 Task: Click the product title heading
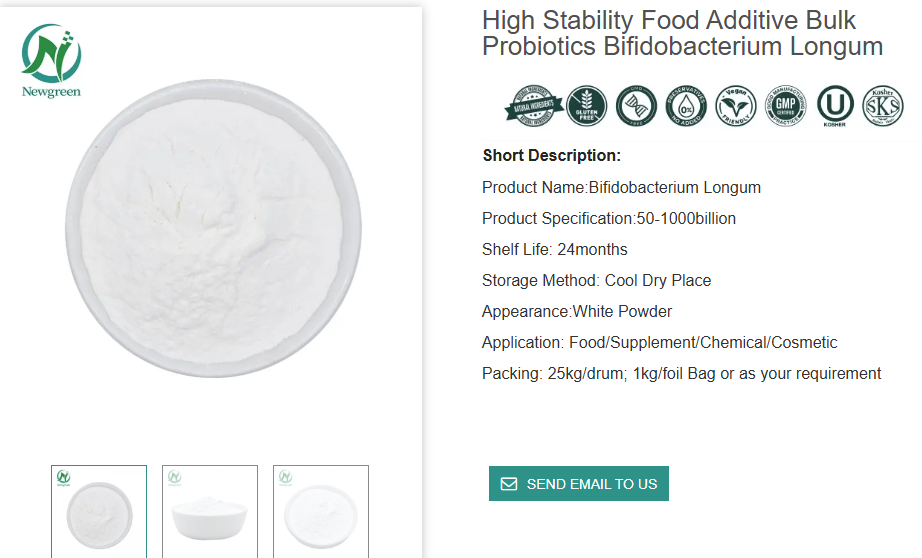tap(682, 33)
